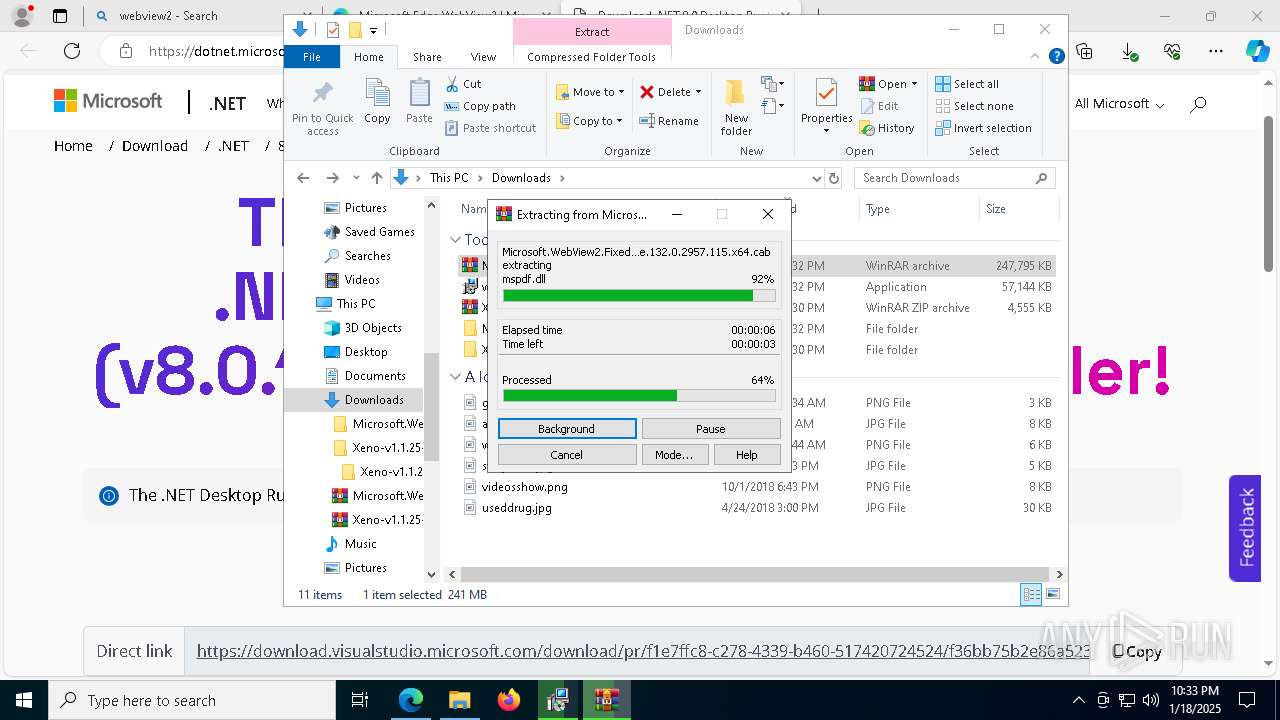The height and width of the screenshot is (720, 1280).
Task: Collapse the Explorer ribbon chevron
Action: (1037, 57)
